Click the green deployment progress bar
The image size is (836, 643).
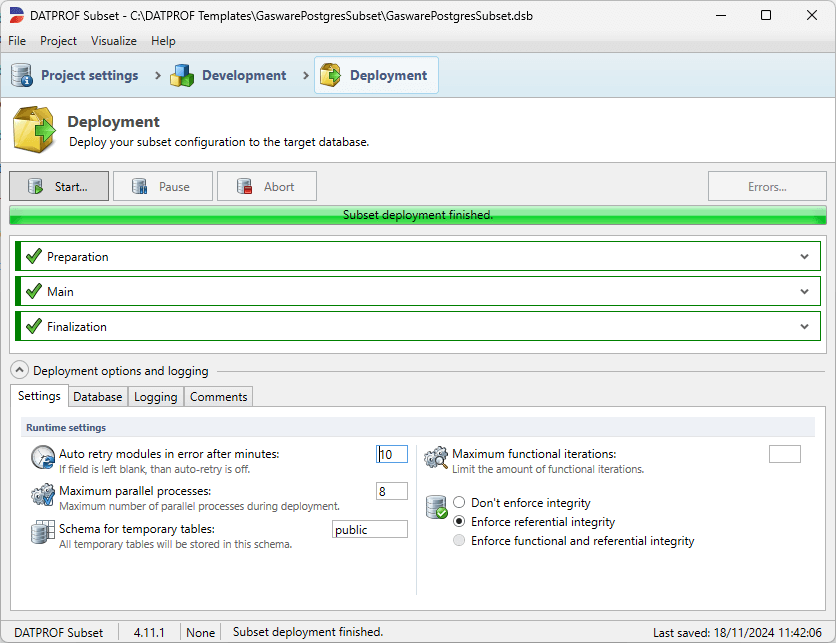(417, 214)
